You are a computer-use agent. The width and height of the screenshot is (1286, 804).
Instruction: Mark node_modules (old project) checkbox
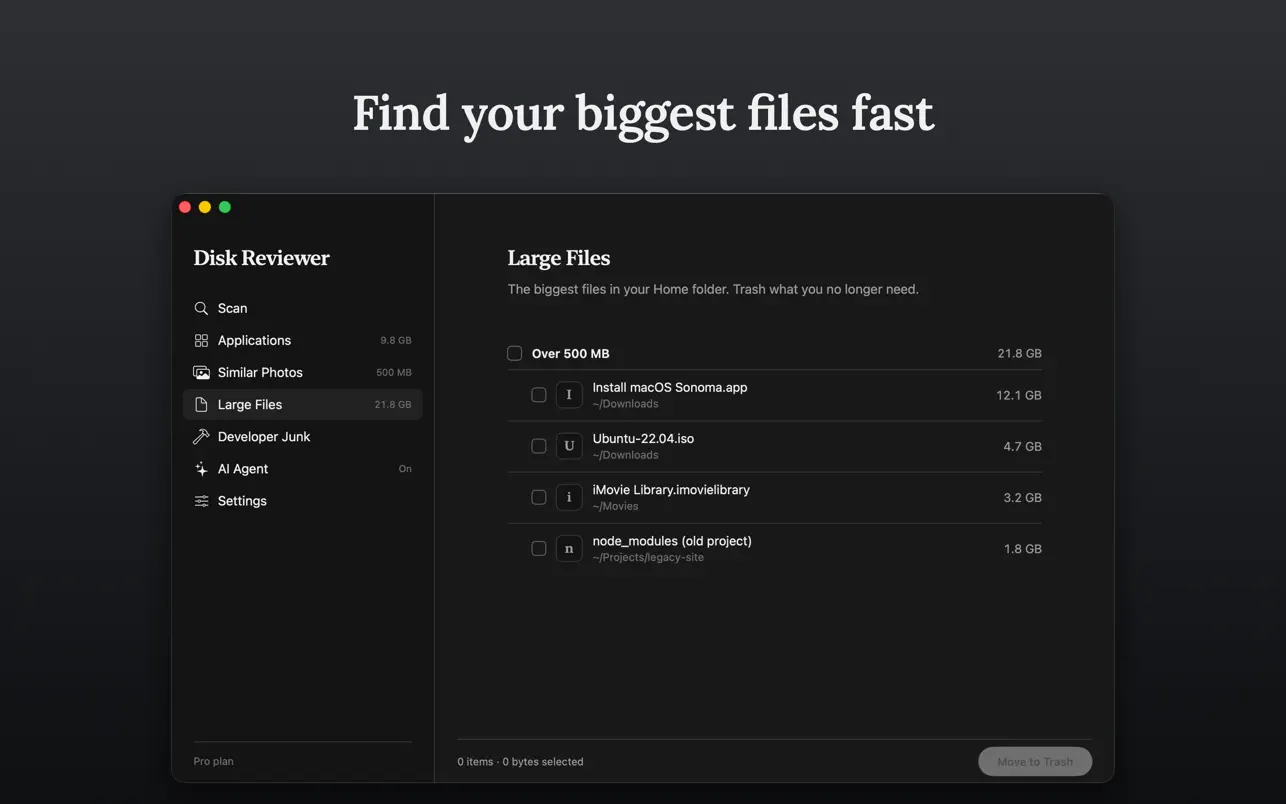(x=538, y=548)
